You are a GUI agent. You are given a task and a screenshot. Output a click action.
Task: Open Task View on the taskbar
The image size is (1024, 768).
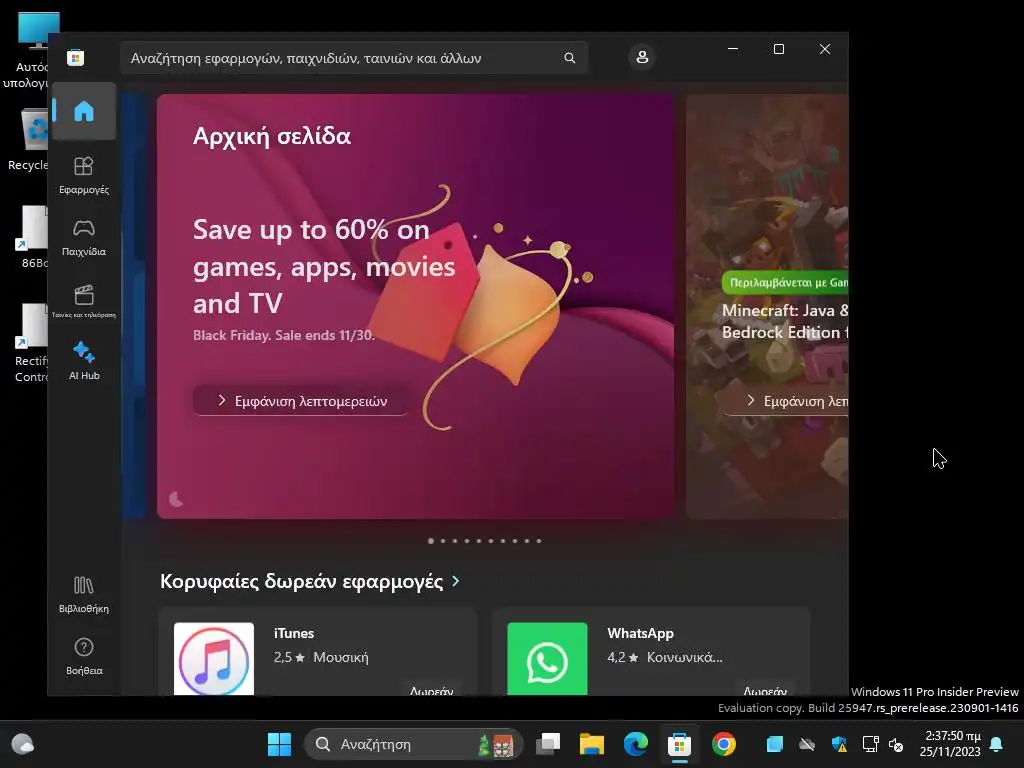548,744
